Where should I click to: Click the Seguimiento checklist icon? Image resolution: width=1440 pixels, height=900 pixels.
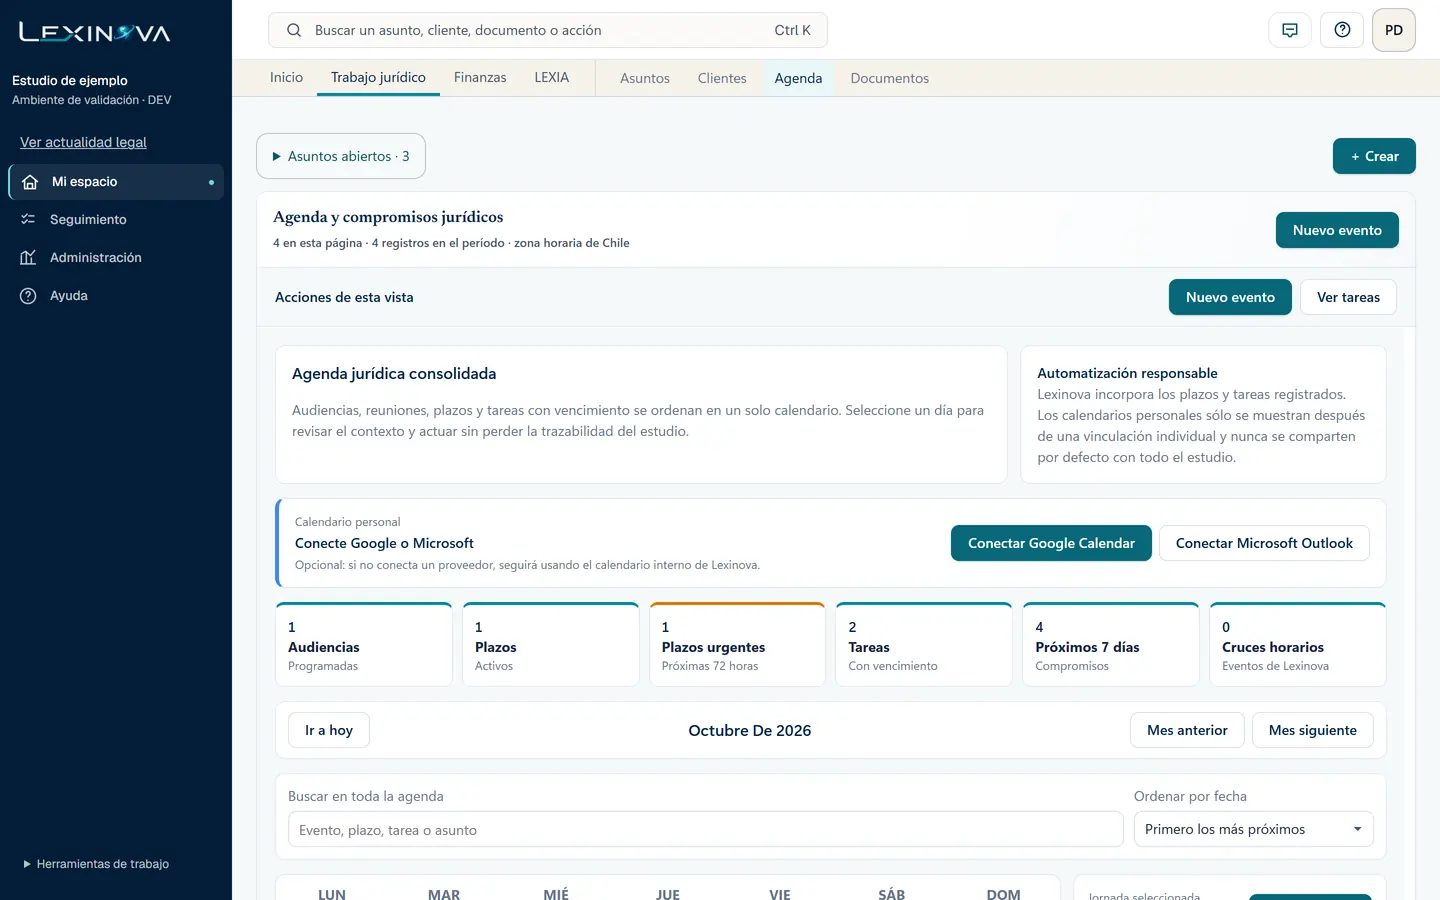28,219
